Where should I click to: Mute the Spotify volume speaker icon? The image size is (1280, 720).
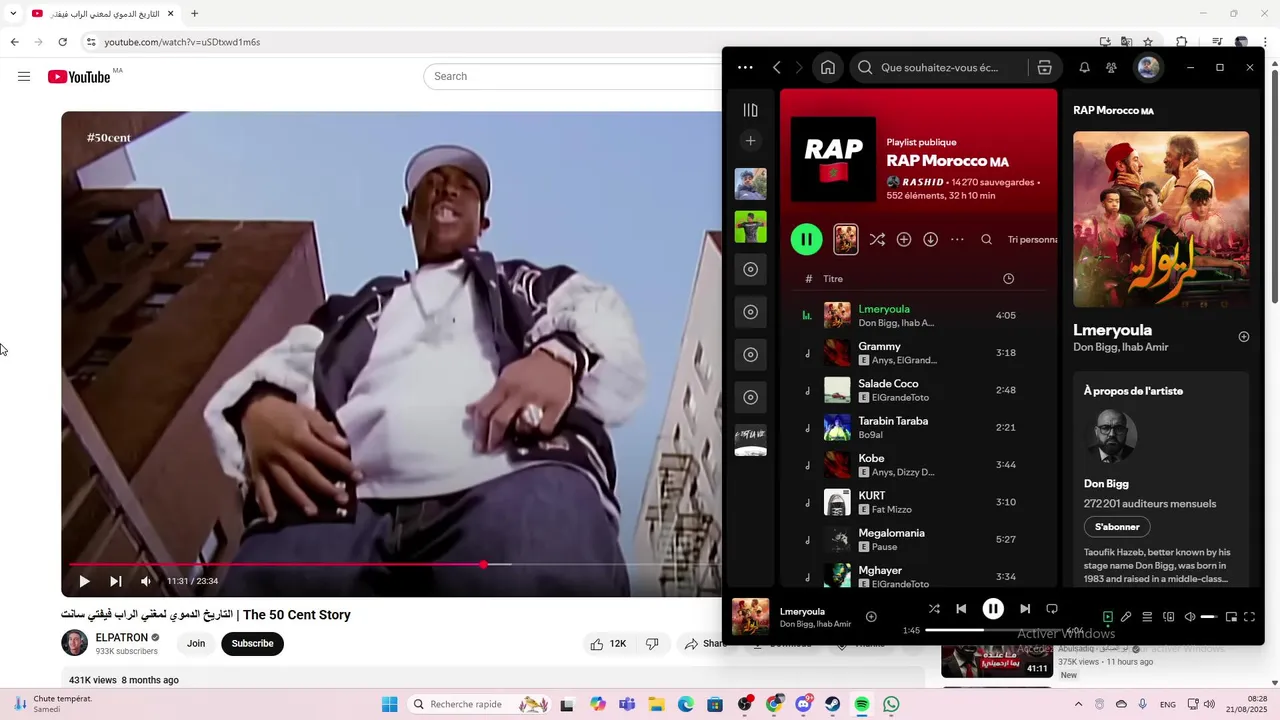[x=1190, y=617]
